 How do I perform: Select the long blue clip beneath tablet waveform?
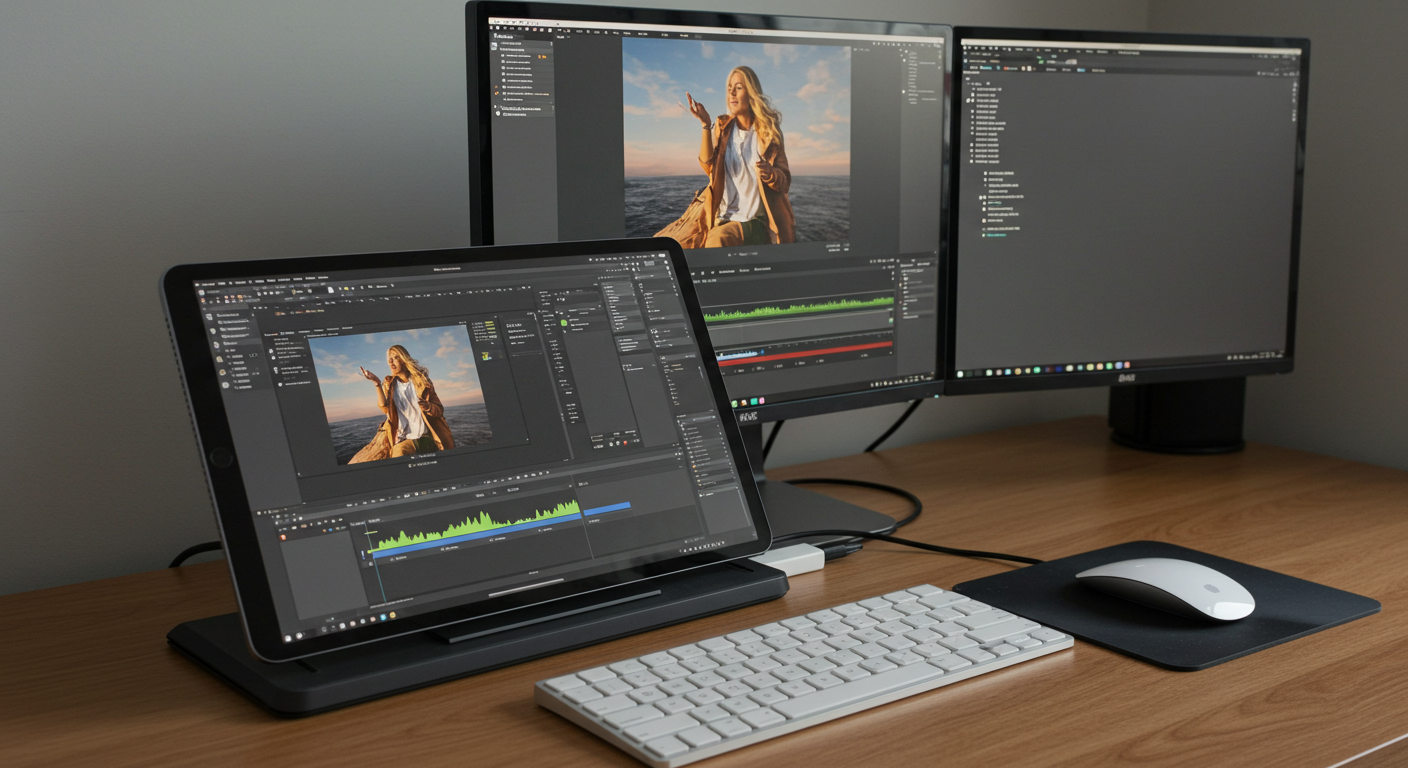click(476, 533)
